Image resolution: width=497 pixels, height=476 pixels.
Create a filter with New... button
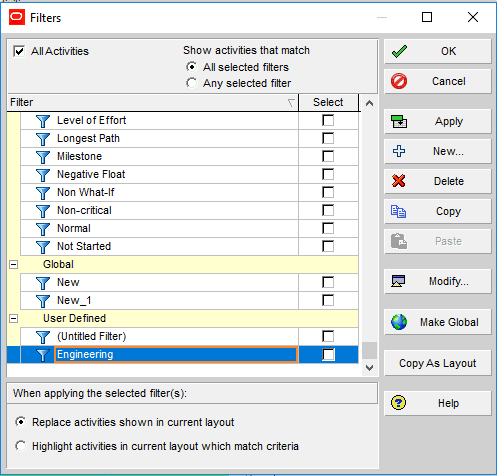click(x=438, y=151)
